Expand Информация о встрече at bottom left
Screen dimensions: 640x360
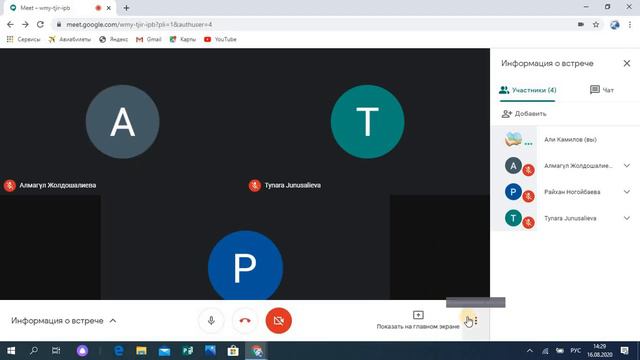(x=64, y=321)
